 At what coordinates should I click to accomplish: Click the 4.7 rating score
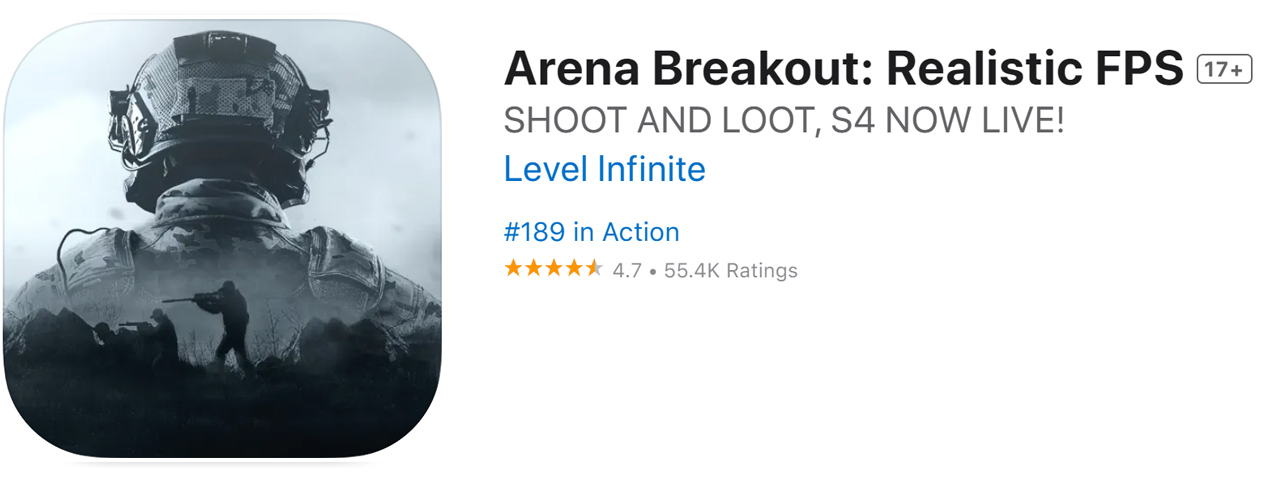627,270
